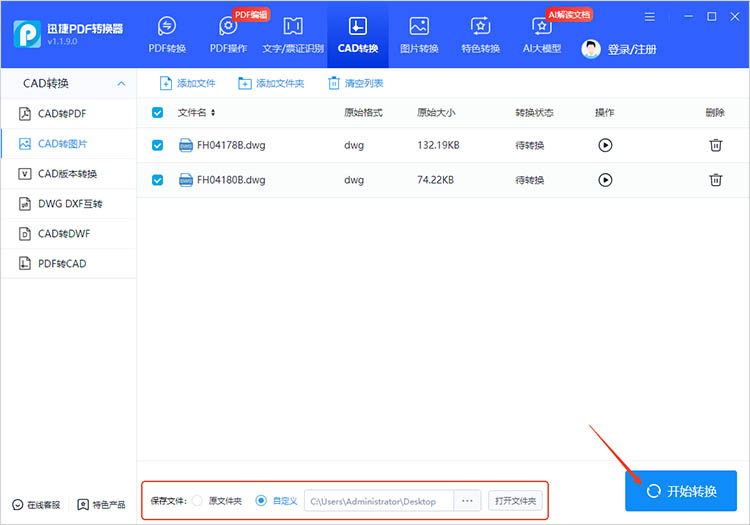Screen dimensions: 750x525
Task: Select 原文件夹 radio option
Action: (197, 501)
